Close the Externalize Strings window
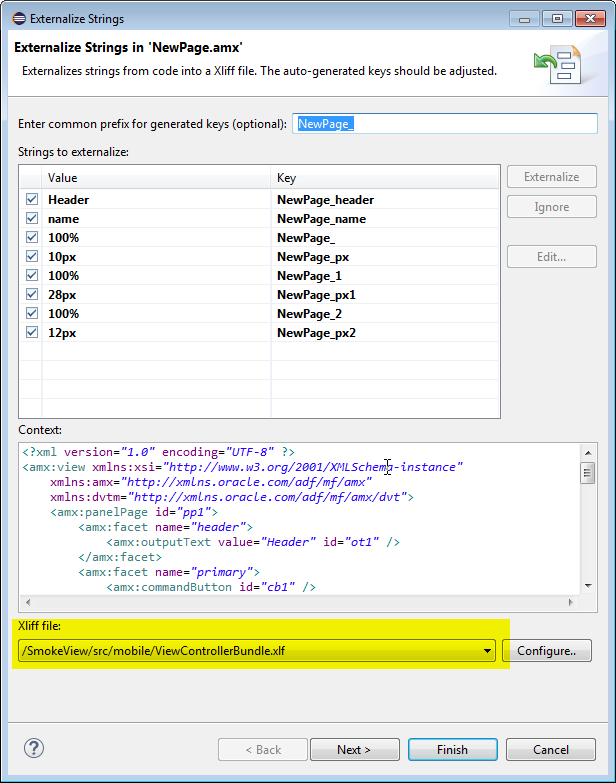 pos(590,19)
